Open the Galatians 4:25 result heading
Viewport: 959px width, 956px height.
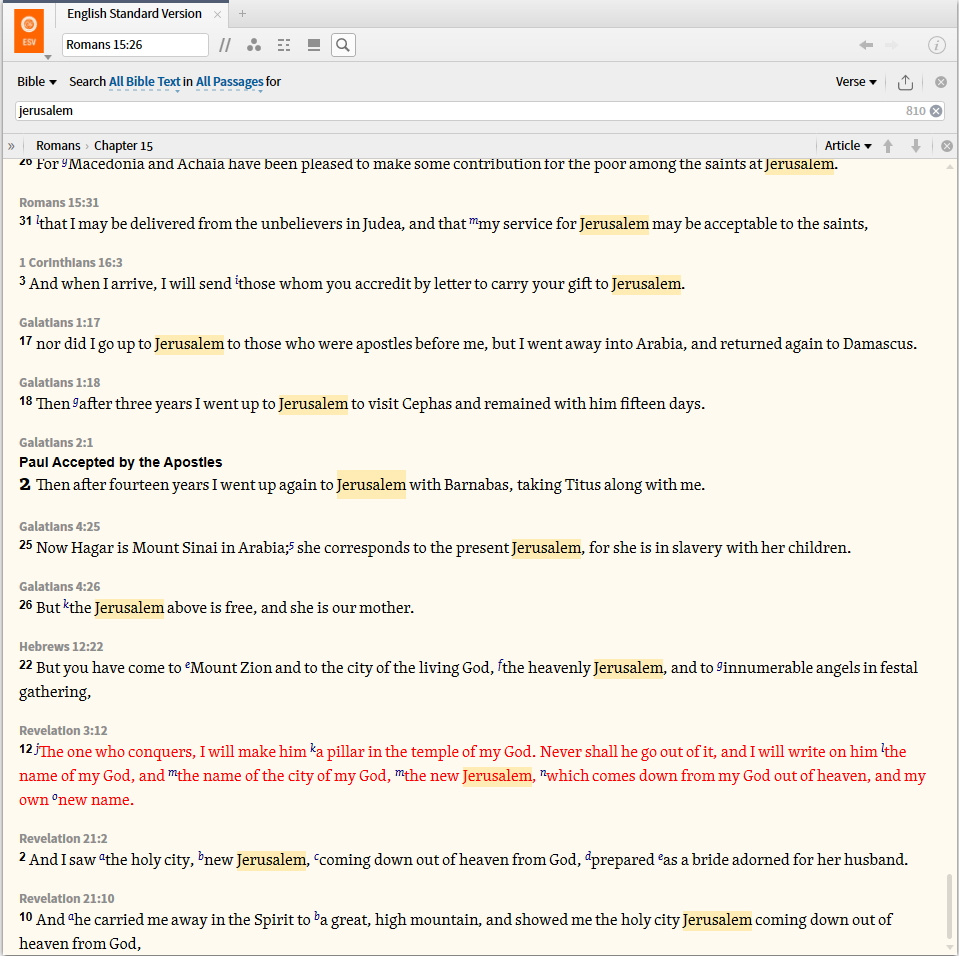point(59,527)
